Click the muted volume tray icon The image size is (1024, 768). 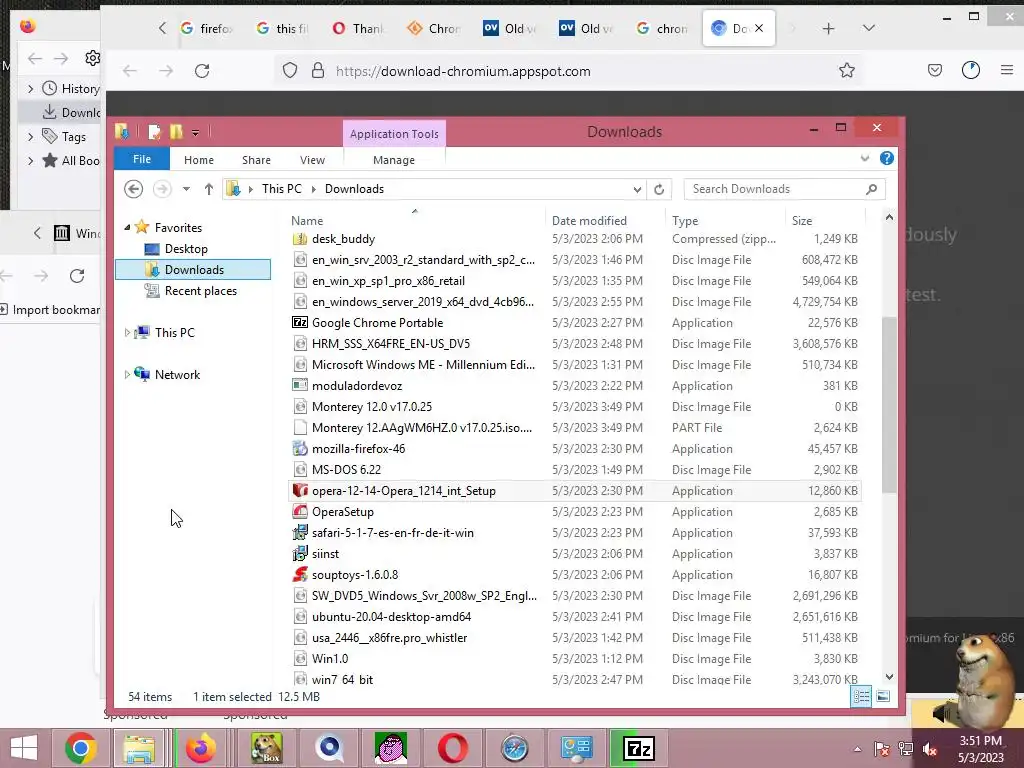pyautogui.click(x=929, y=749)
